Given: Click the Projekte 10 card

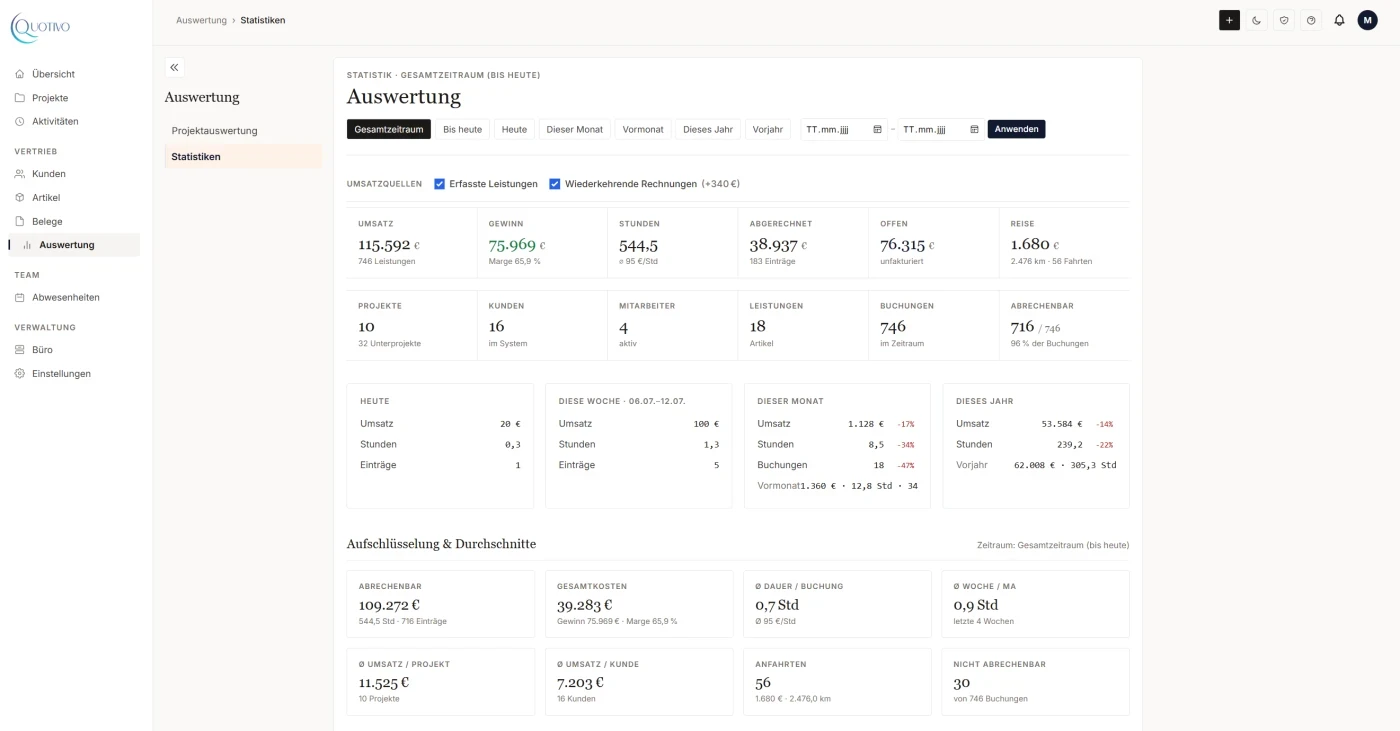Looking at the screenshot, I should 412,325.
